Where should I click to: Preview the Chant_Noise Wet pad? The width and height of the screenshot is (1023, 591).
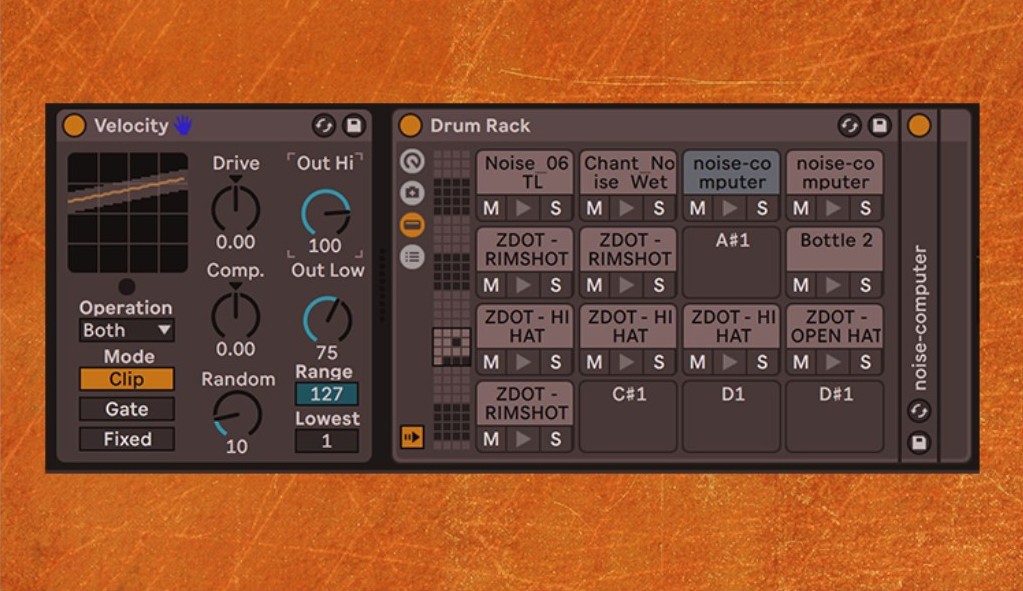tap(627, 209)
